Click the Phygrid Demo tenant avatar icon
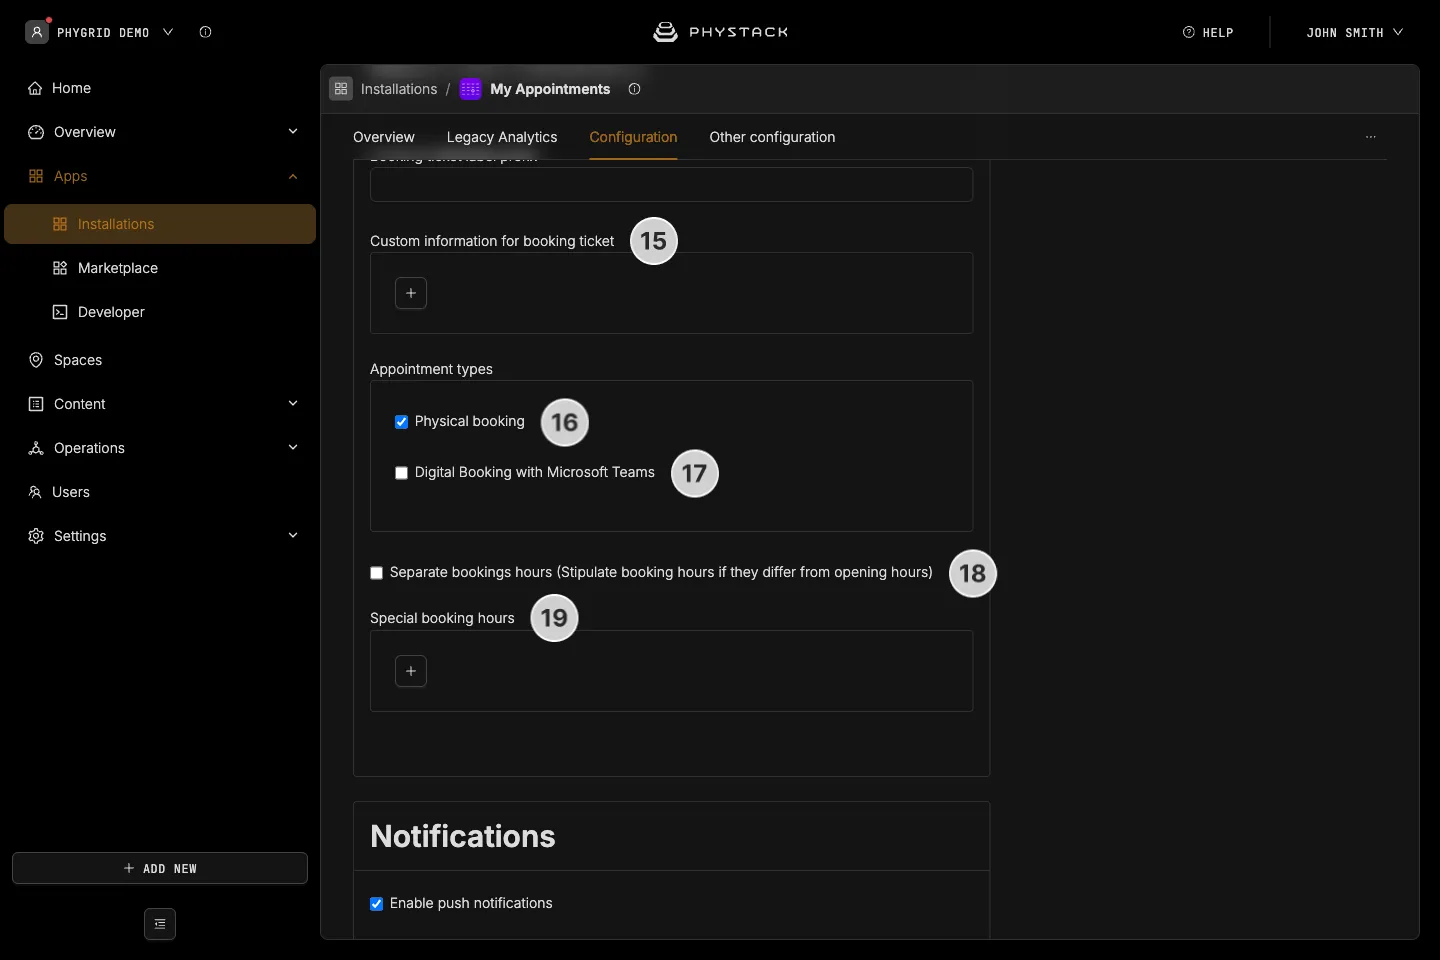This screenshot has width=1440, height=960. click(x=37, y=32)
